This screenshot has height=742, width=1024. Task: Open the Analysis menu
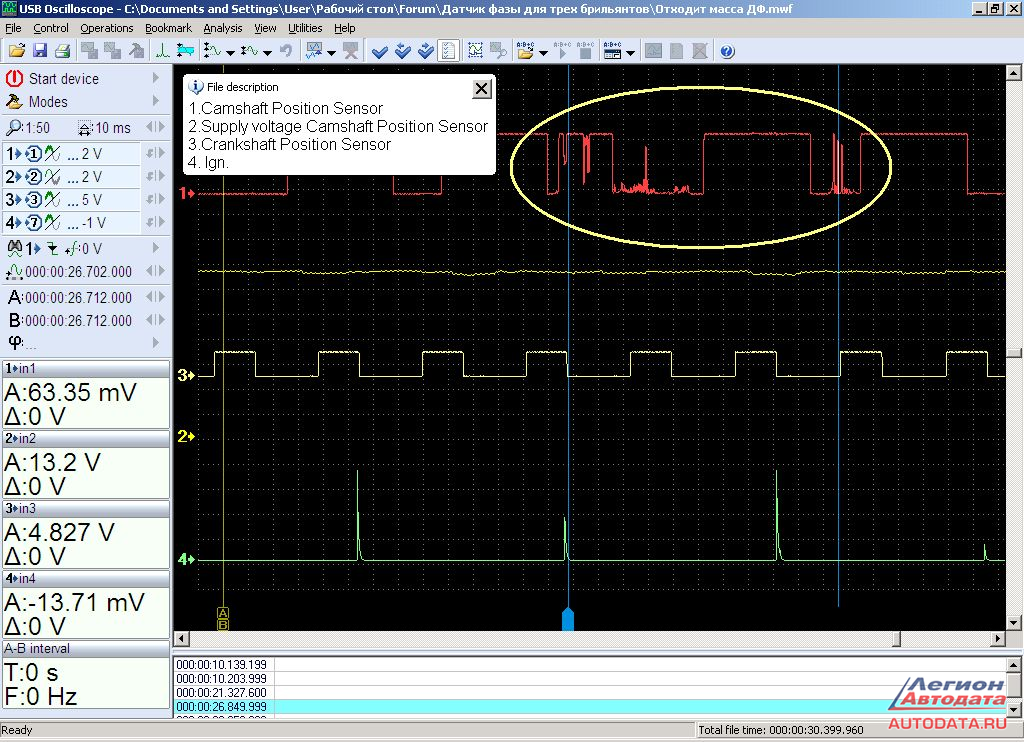pyautogui.click(x=222, y=28)
